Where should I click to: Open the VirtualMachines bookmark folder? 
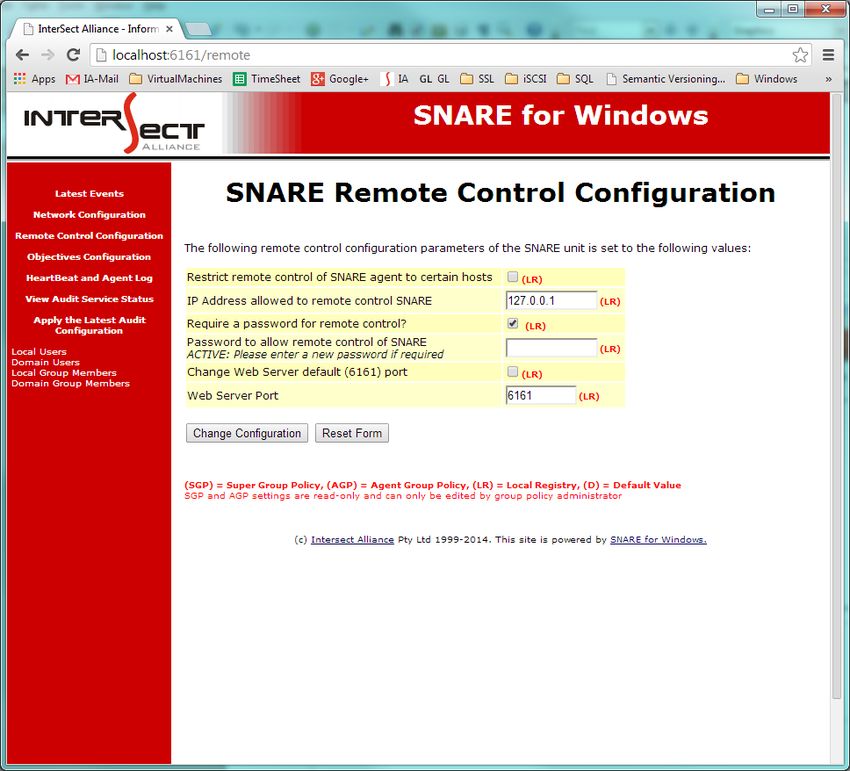(x=176, y=79)
